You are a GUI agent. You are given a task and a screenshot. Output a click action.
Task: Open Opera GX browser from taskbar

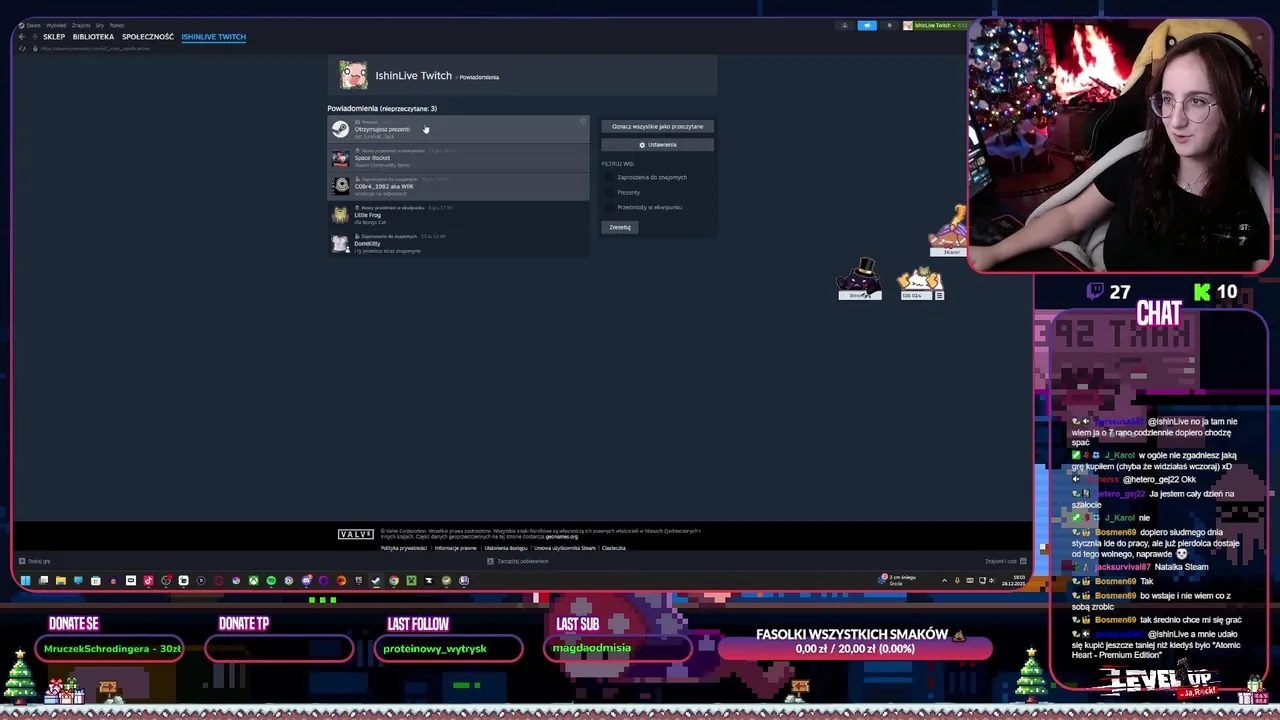tap(219, 580)
